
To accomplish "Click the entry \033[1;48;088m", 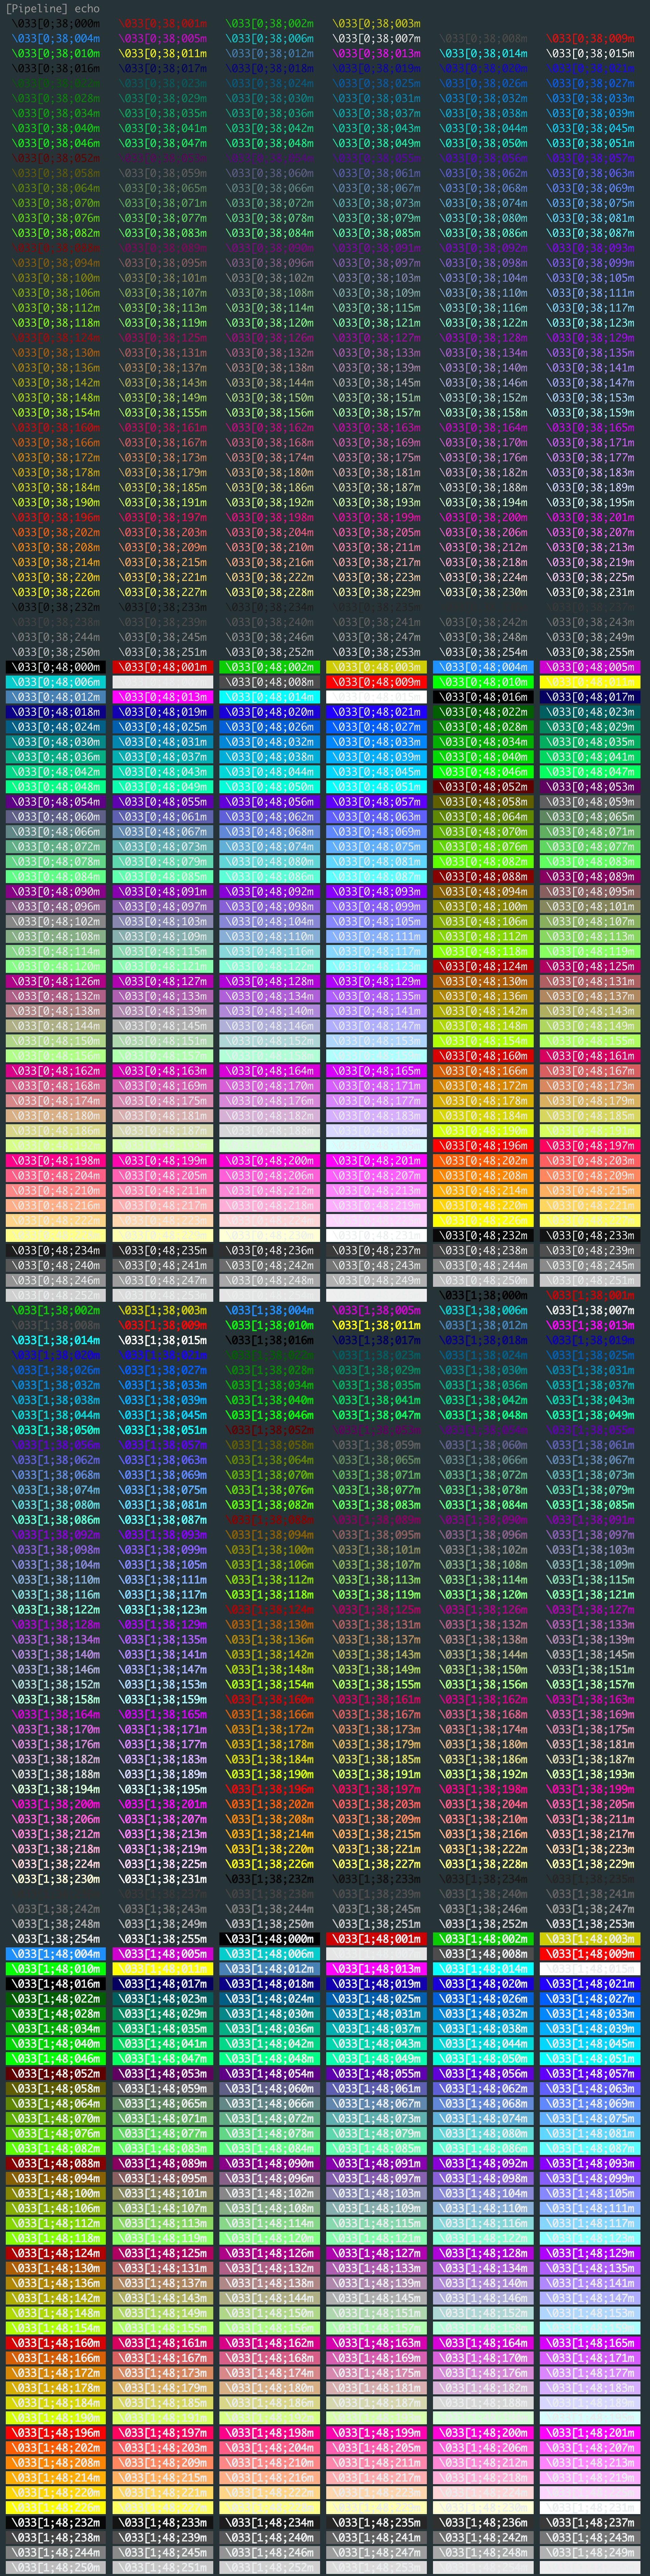I will coord(56,2164).
